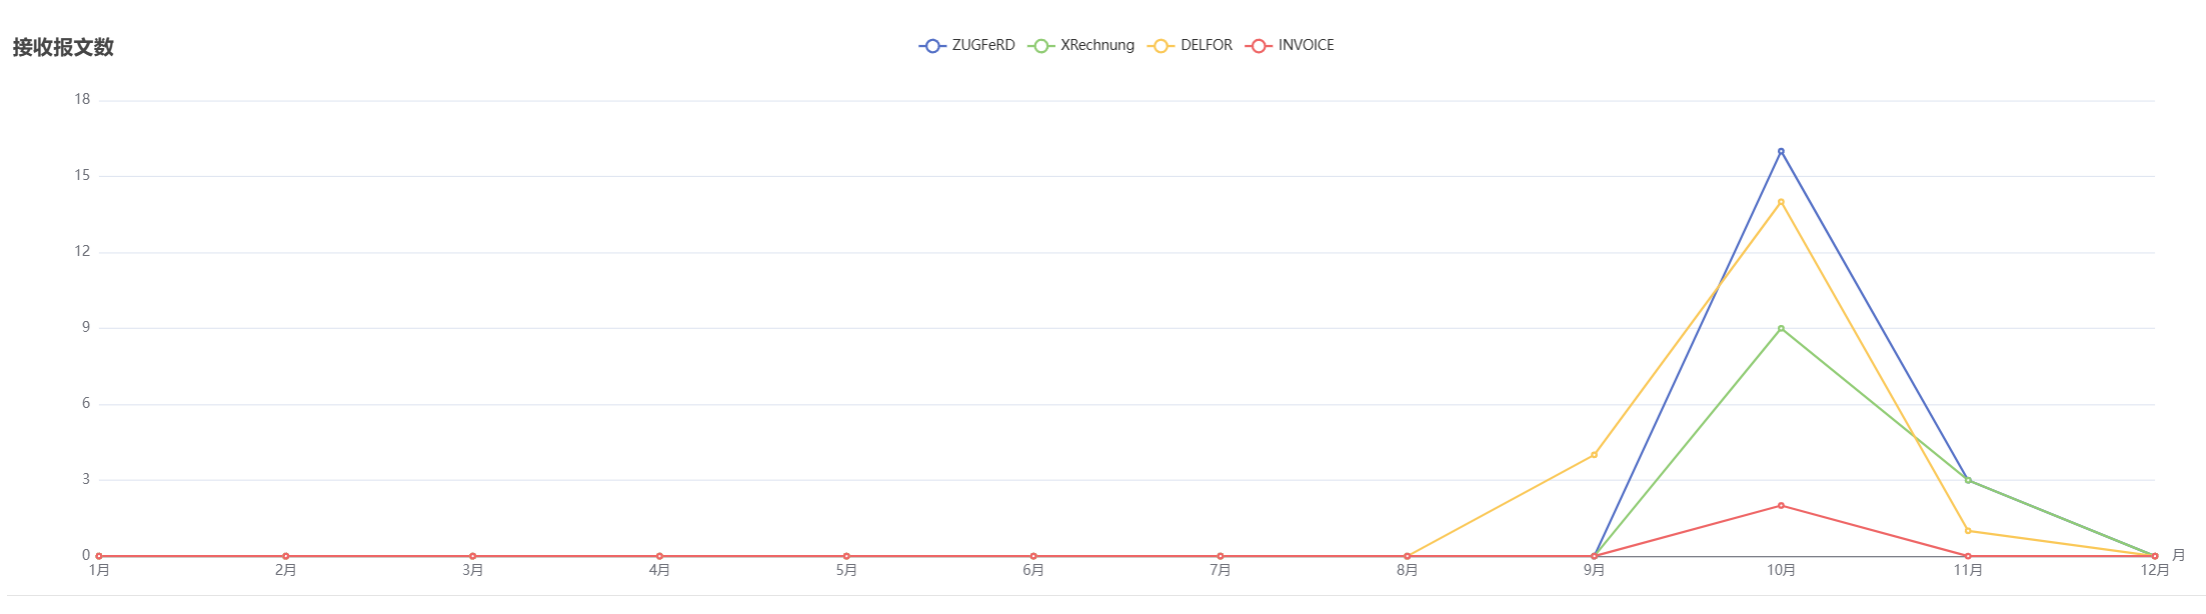
Task: Click the 10月 x-axis label
Action: tap(1781, 571)
